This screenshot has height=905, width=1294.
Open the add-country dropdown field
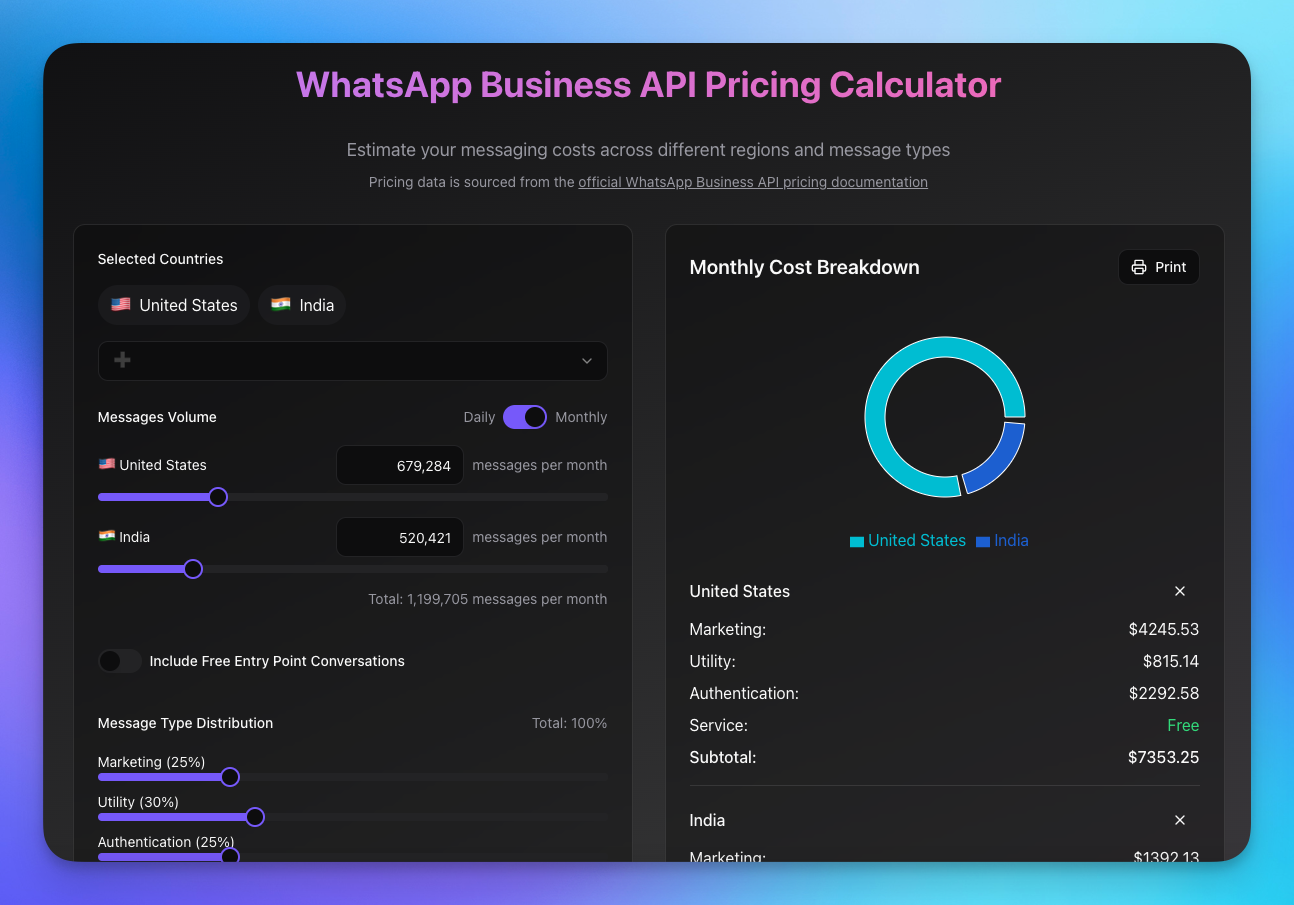pyautogui.click(x=352, y=360)
